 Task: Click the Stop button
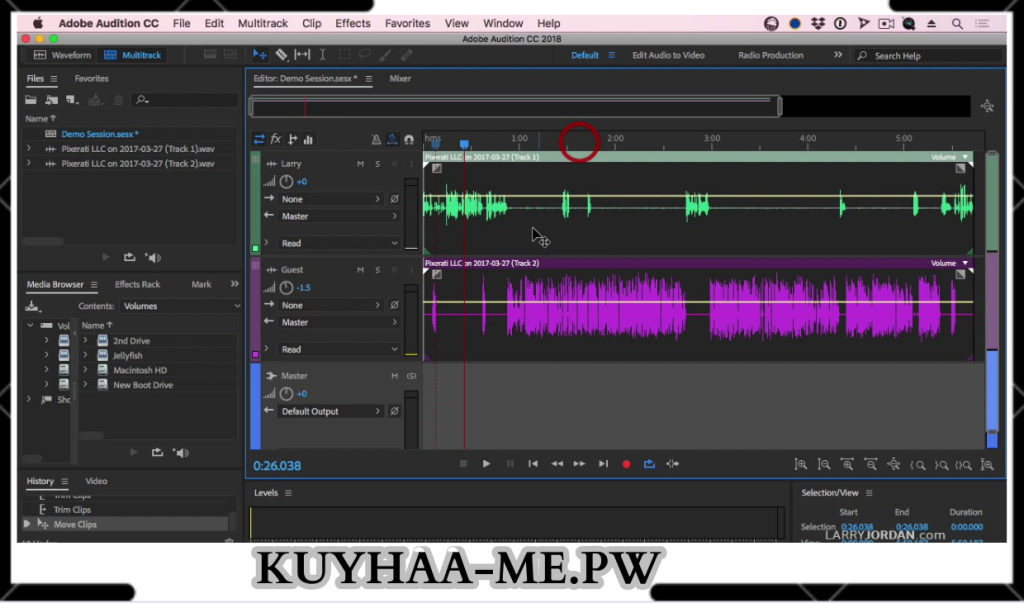[x=463, y=464]
